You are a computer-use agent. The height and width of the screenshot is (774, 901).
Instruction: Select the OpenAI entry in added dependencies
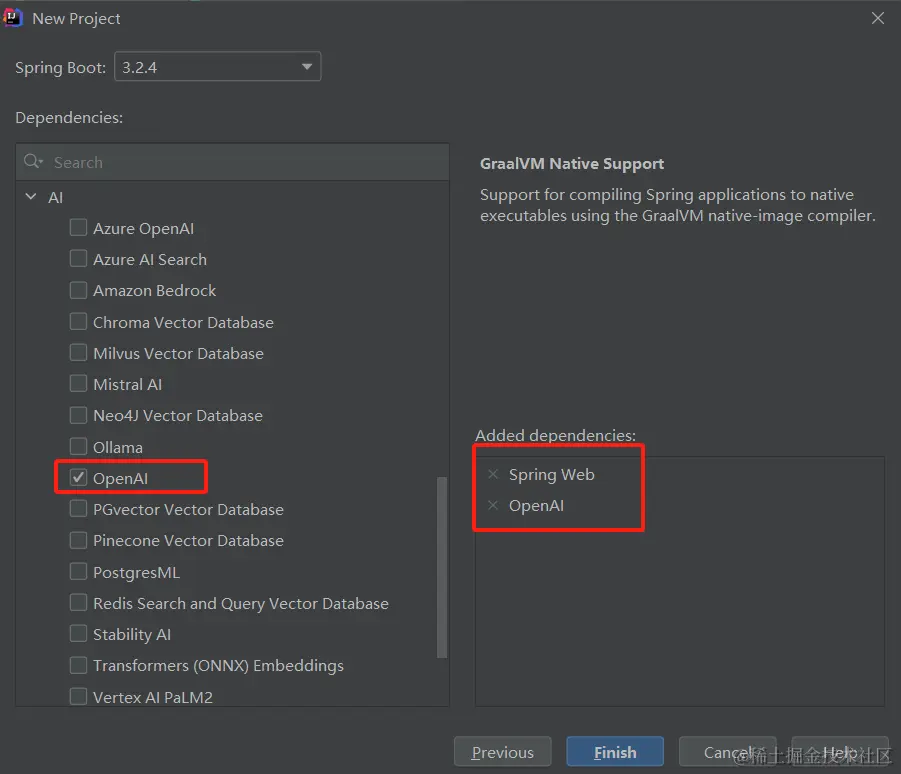coord(536,506)
